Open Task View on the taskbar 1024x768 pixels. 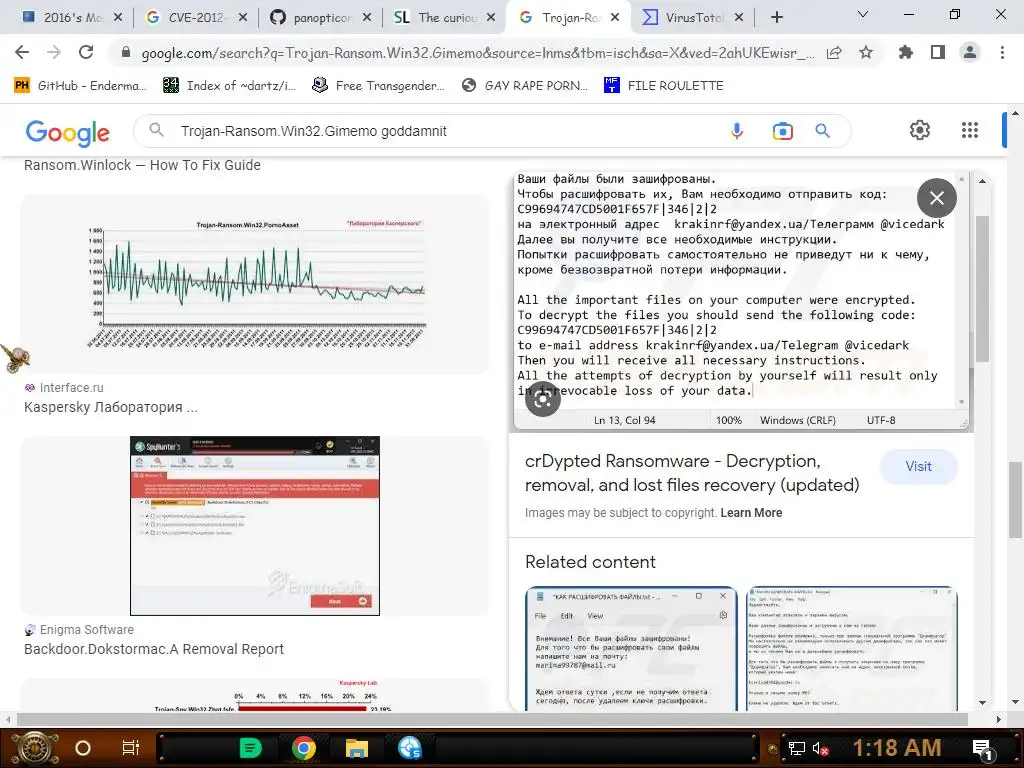tap(131, 748)
